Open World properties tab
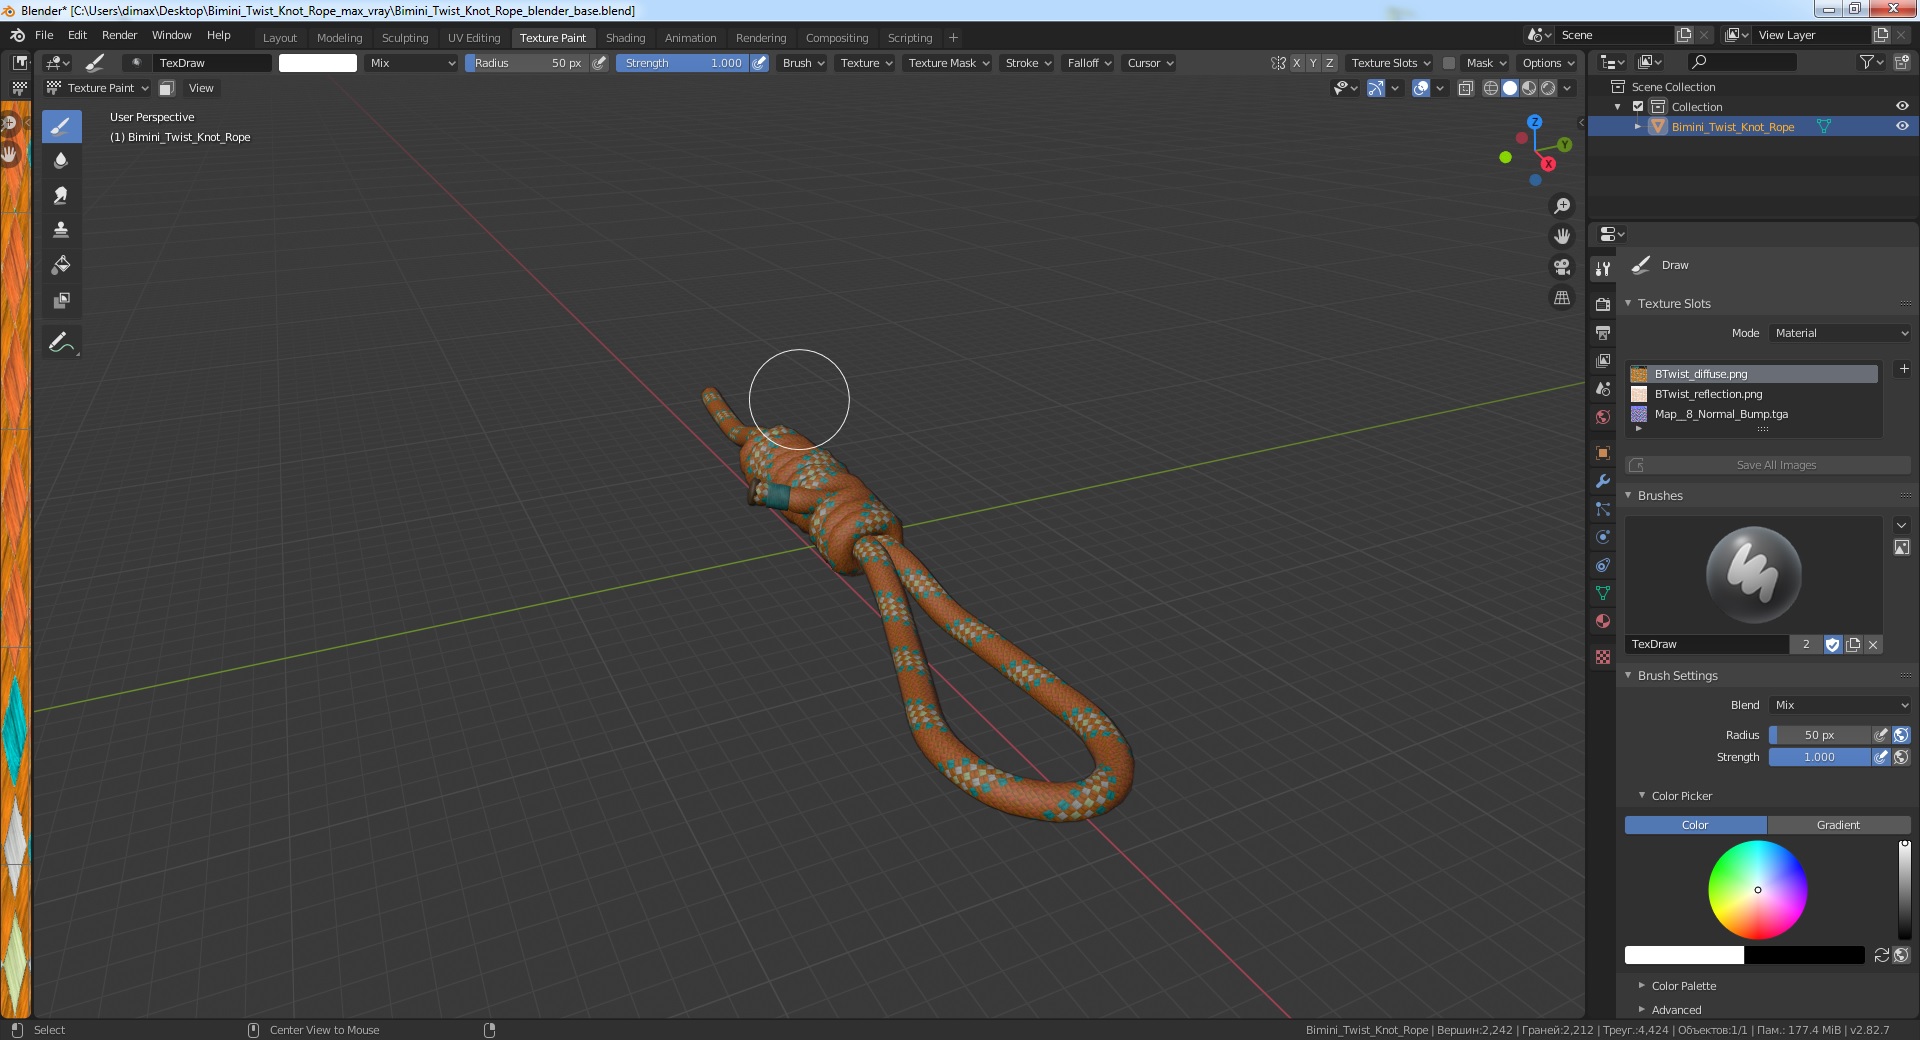Image resolution: width=1920 pixels, height=1040 pixels. pos(1603,416)
